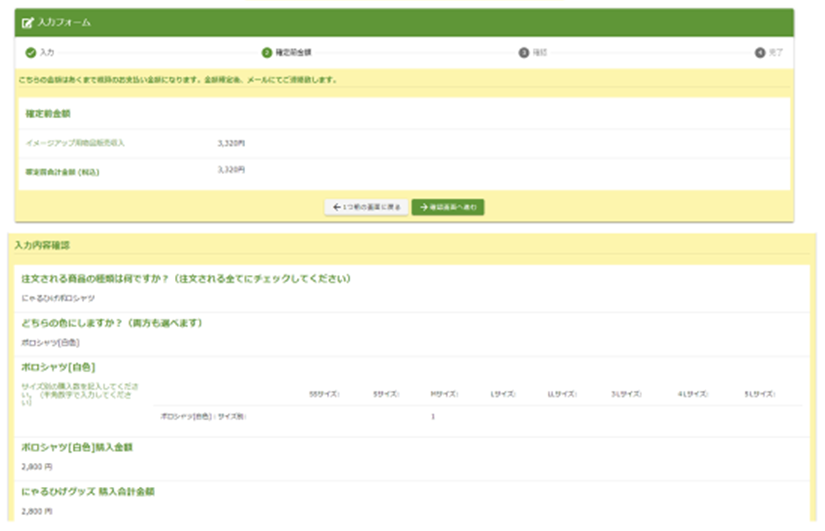This screenshot has width=825, height=531.
Task: Click the 確定前金額 section heading
Action: (x=48, y=114)
